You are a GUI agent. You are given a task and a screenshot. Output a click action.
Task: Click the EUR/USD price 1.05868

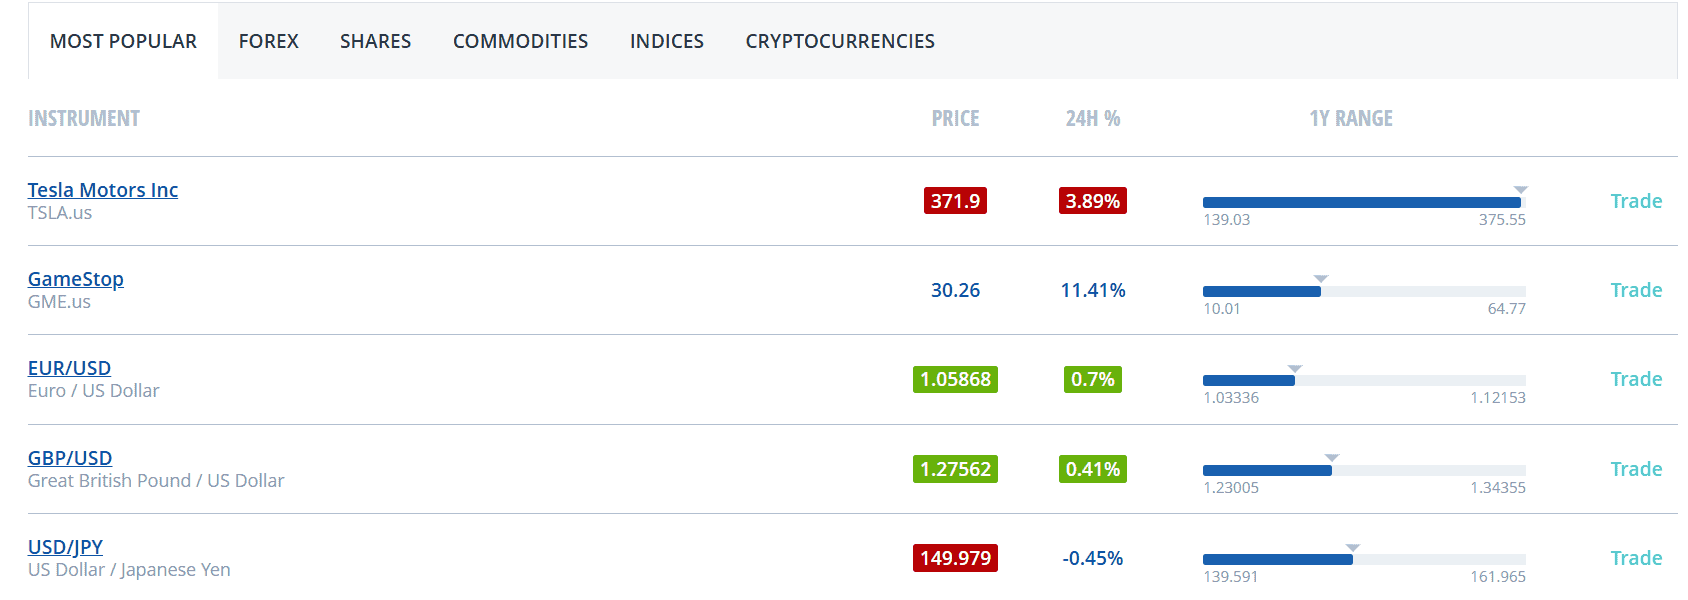click(x=955, y=379)
